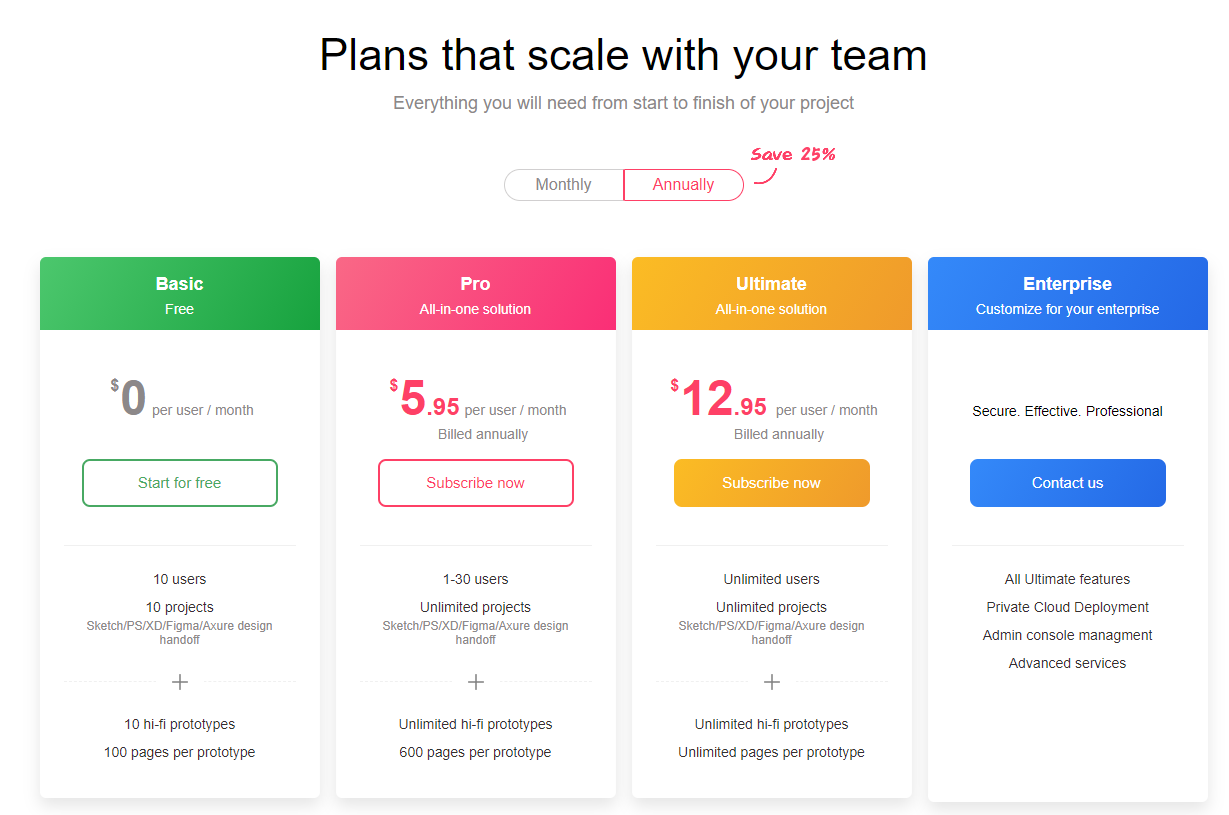Expand the plus icon in Ultimate plan
The width and height of the screenshot is (1229, 815).
[x=772, y=682]
